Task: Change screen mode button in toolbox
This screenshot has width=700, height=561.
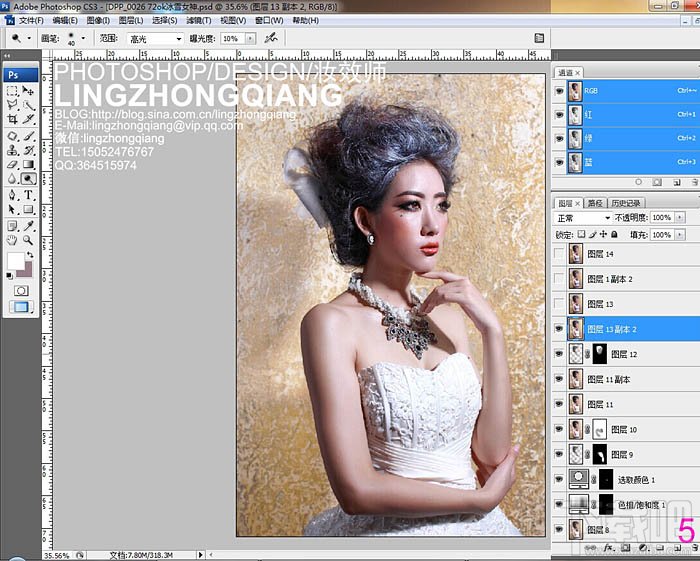Action: [21, 307]
